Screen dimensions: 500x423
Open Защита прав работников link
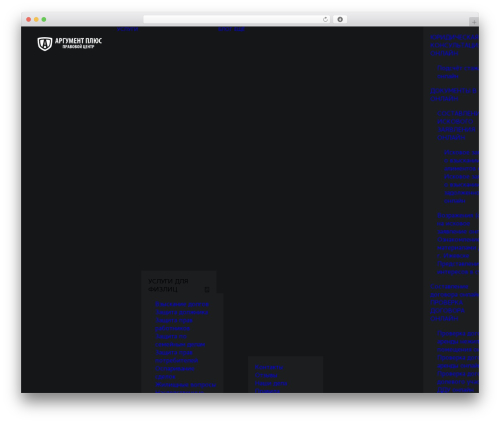pos(174,324)
